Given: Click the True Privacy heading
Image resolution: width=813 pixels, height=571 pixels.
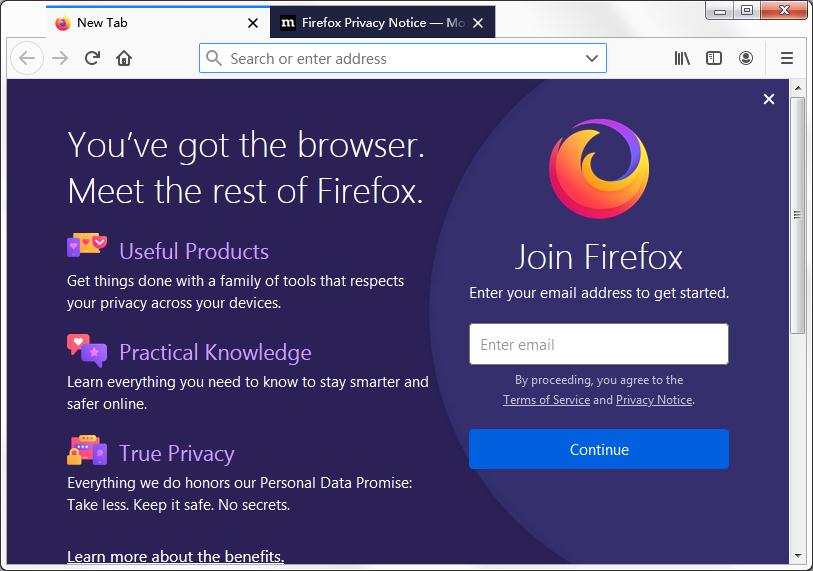Looking at the screenshot, I should (177, 454).
